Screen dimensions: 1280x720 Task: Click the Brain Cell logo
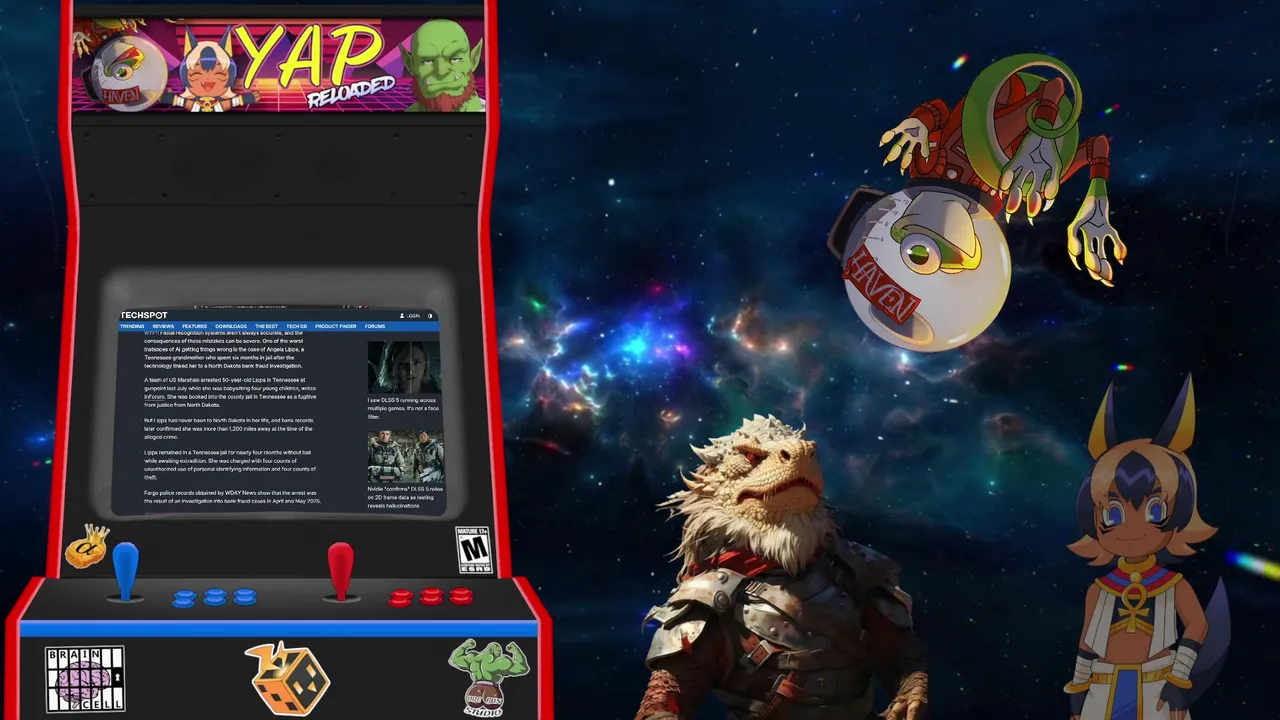(85, 679)
